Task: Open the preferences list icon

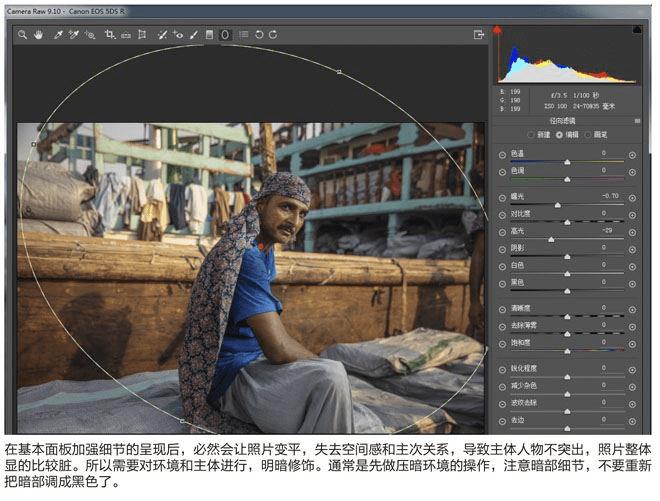Action: 243,35
